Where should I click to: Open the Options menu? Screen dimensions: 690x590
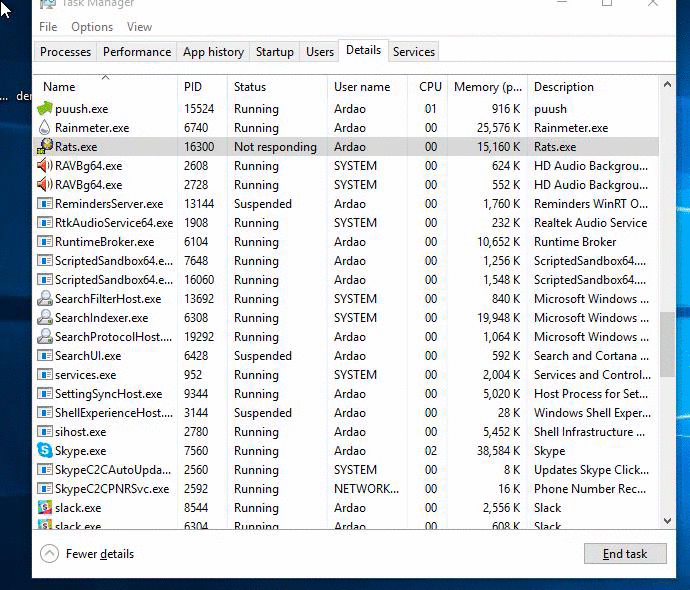coord(92,27)
